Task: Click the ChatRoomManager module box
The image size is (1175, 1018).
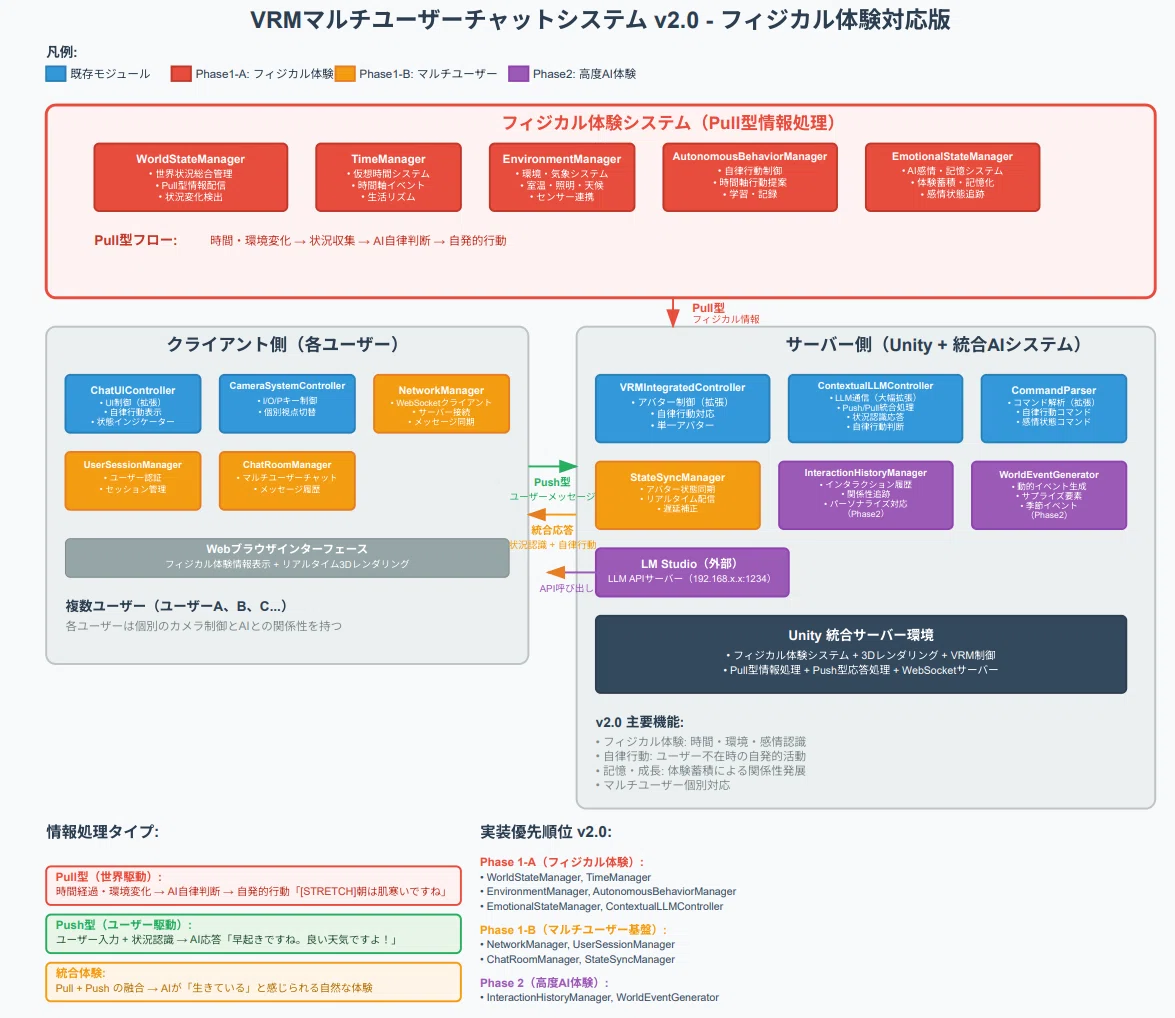Action: 287,481
